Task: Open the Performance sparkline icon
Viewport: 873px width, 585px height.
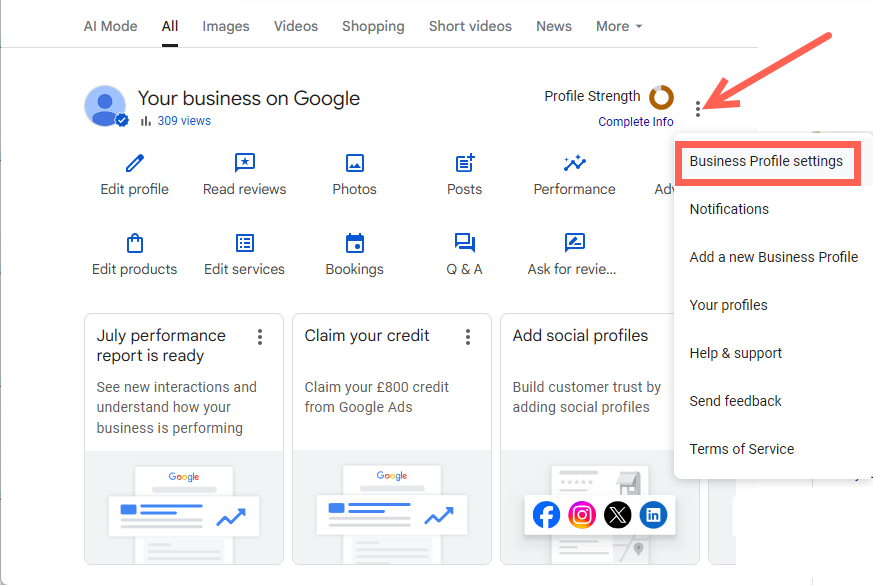Action: click(x=574, y=163)
